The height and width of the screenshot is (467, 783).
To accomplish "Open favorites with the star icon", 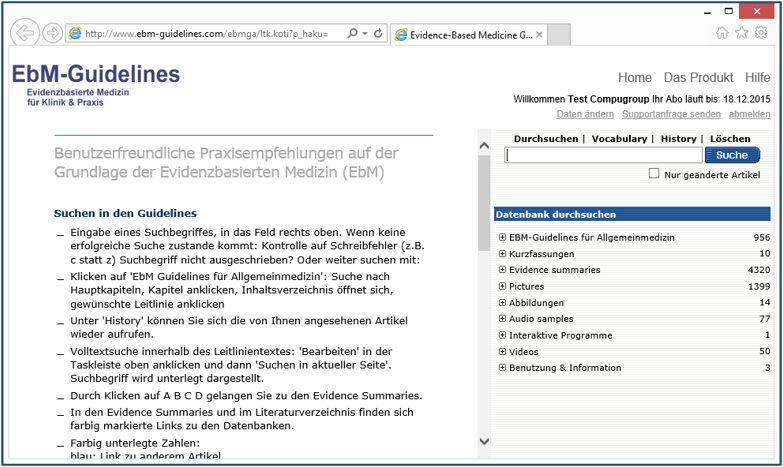I will point(742,33).
